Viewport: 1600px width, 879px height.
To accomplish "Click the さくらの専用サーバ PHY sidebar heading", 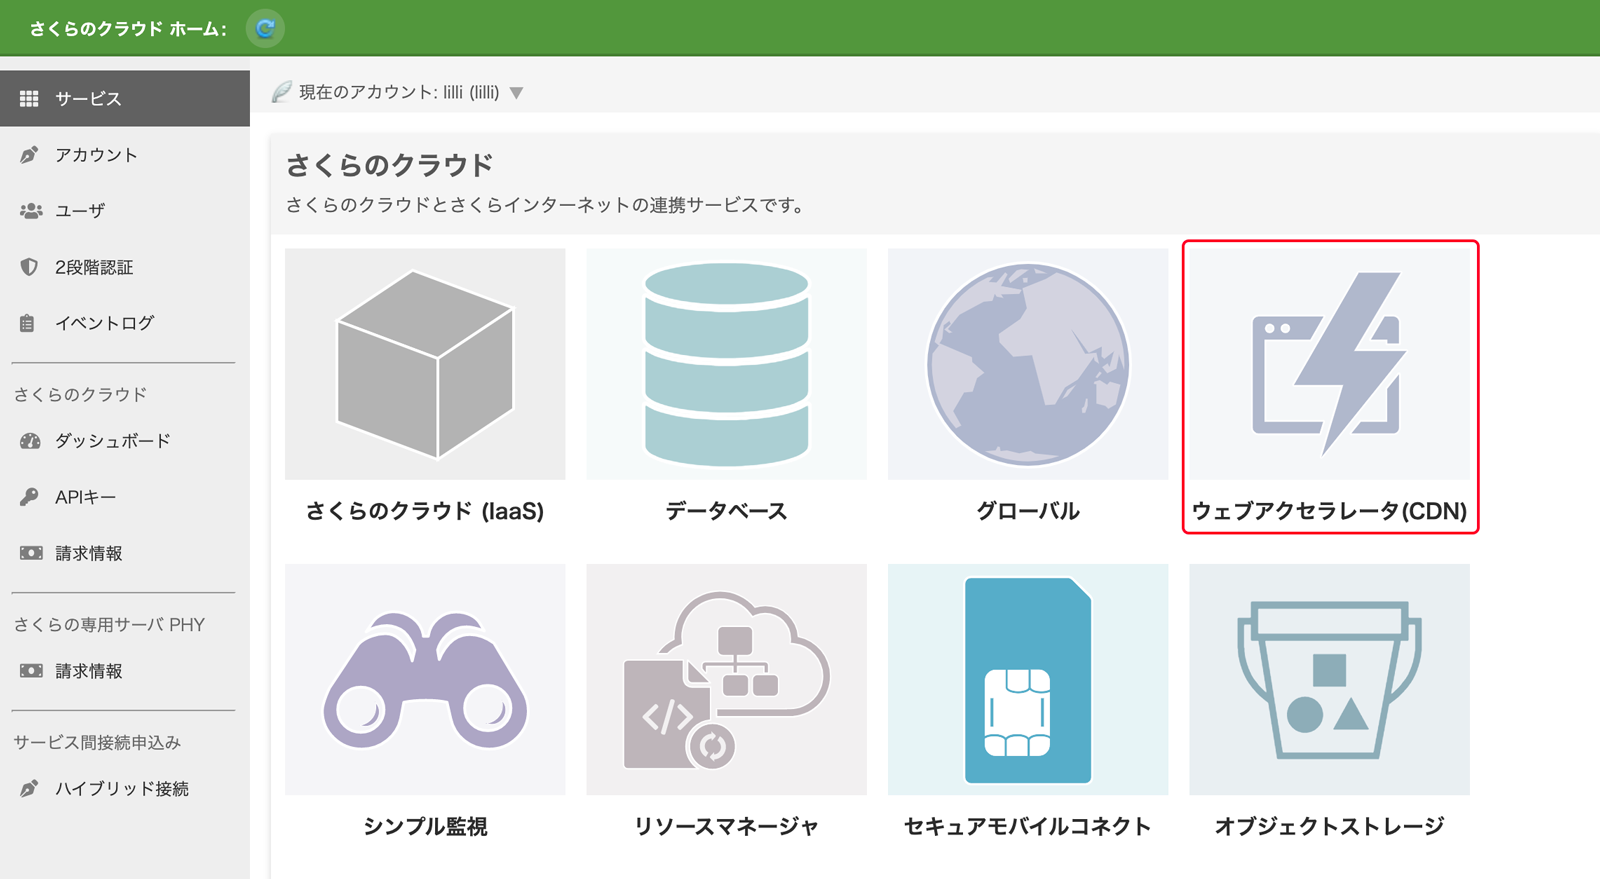I will (109, 625).
